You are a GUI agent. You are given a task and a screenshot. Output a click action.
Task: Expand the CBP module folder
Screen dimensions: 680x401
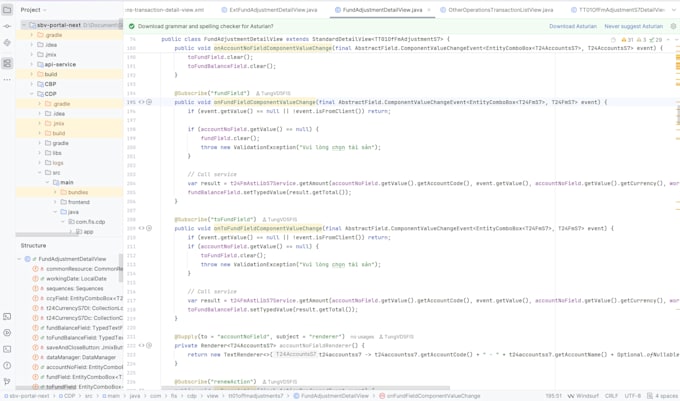click(32, 84)
